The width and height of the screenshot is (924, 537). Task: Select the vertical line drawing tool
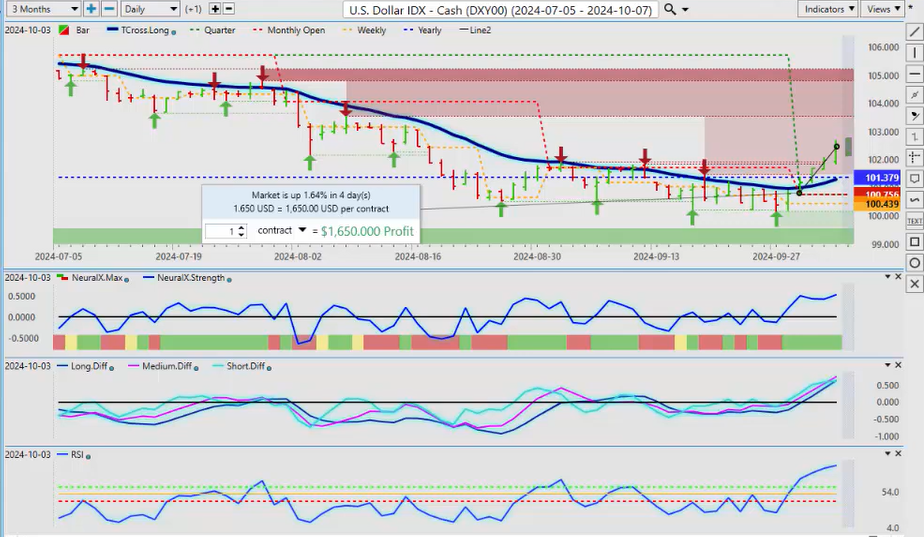pos(915,53)
